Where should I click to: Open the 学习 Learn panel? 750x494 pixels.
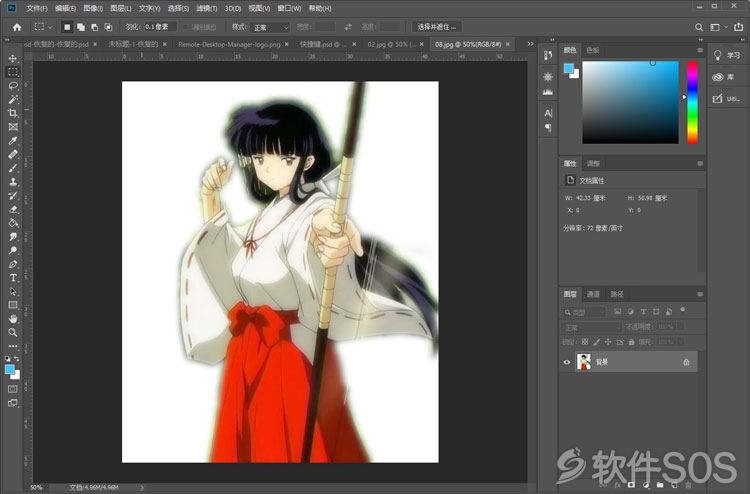[727, 55]
